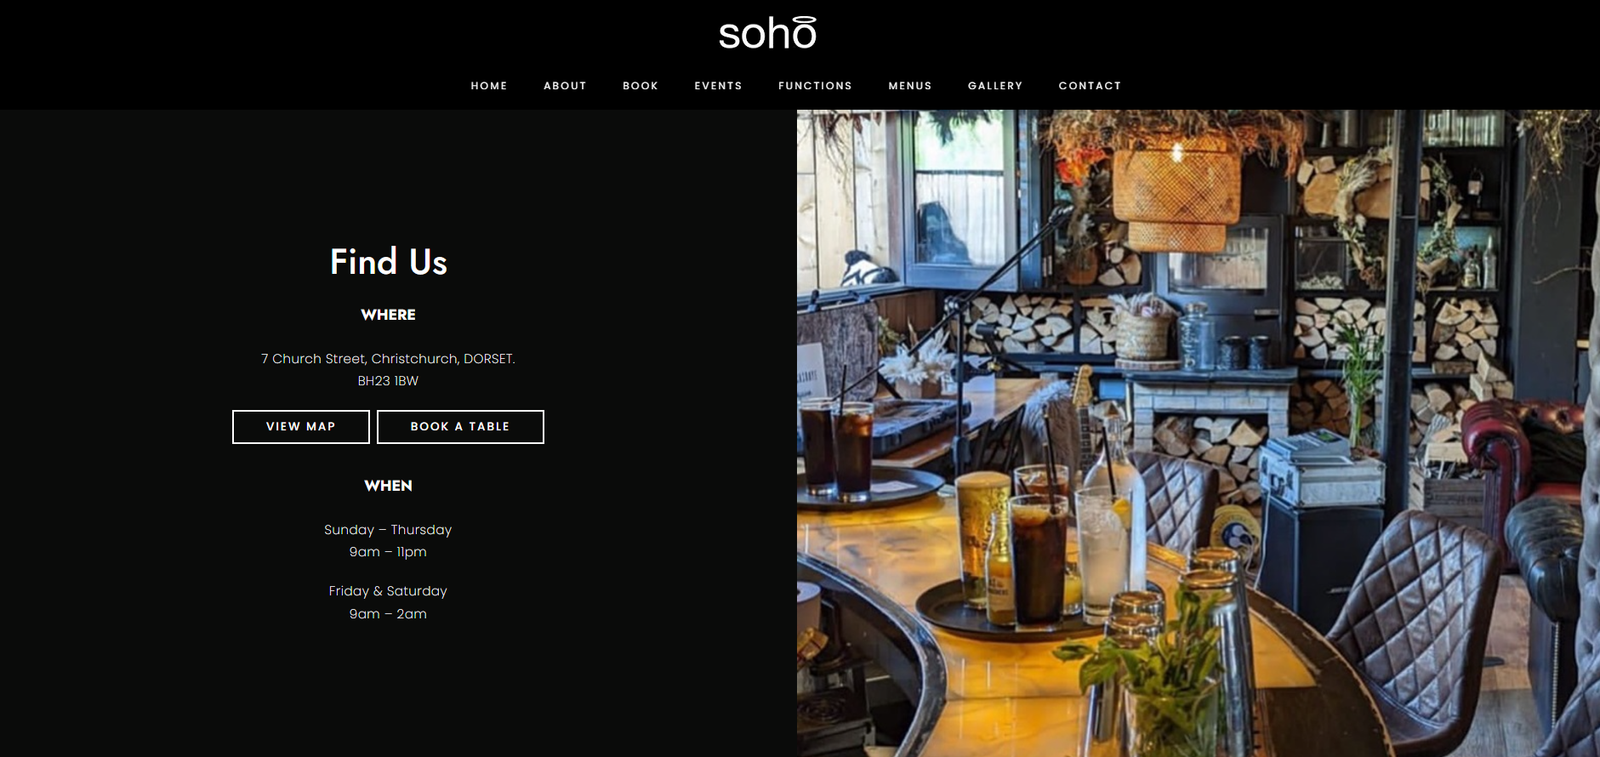The image size is (1600, 757).
Task: Navigate to FUNCTIONS page
Action: coord(815,86)
